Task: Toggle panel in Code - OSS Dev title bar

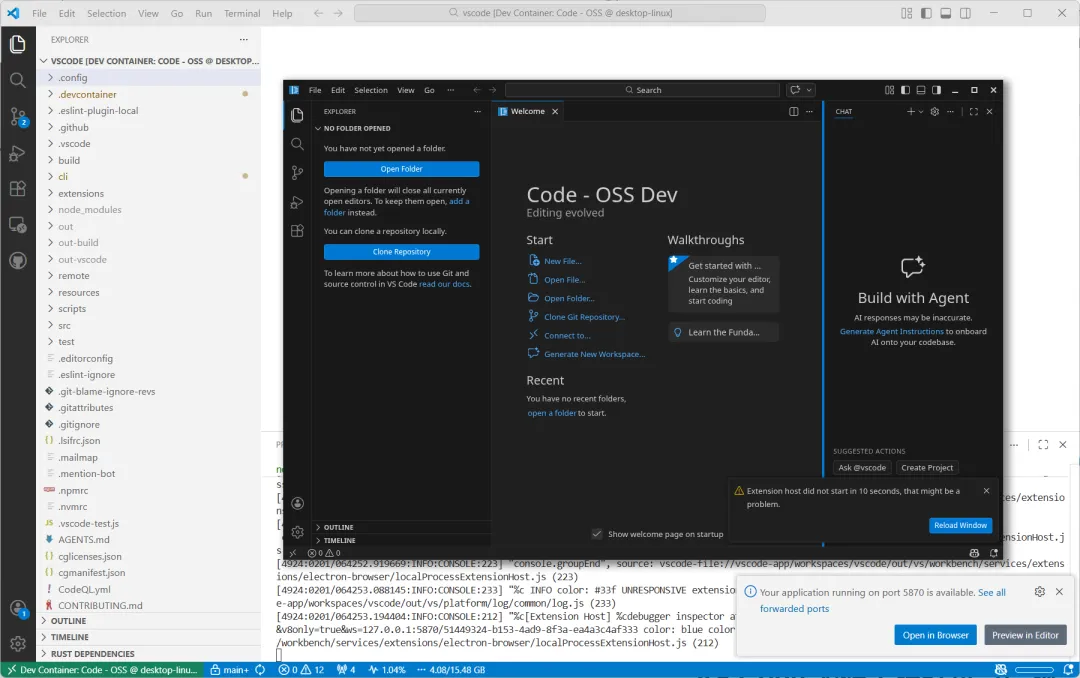Action: (921, 90)
